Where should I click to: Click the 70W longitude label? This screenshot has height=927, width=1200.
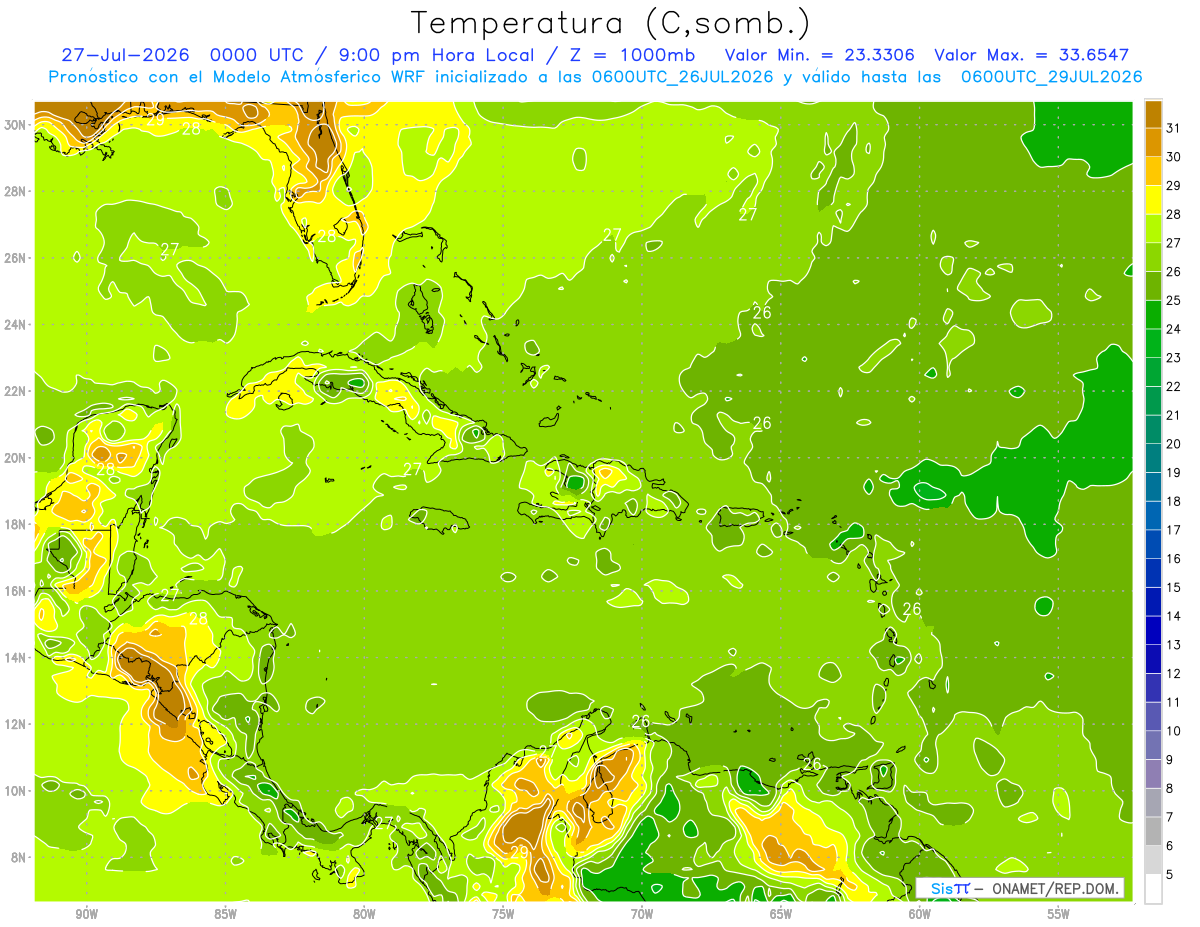pos(642,914)
